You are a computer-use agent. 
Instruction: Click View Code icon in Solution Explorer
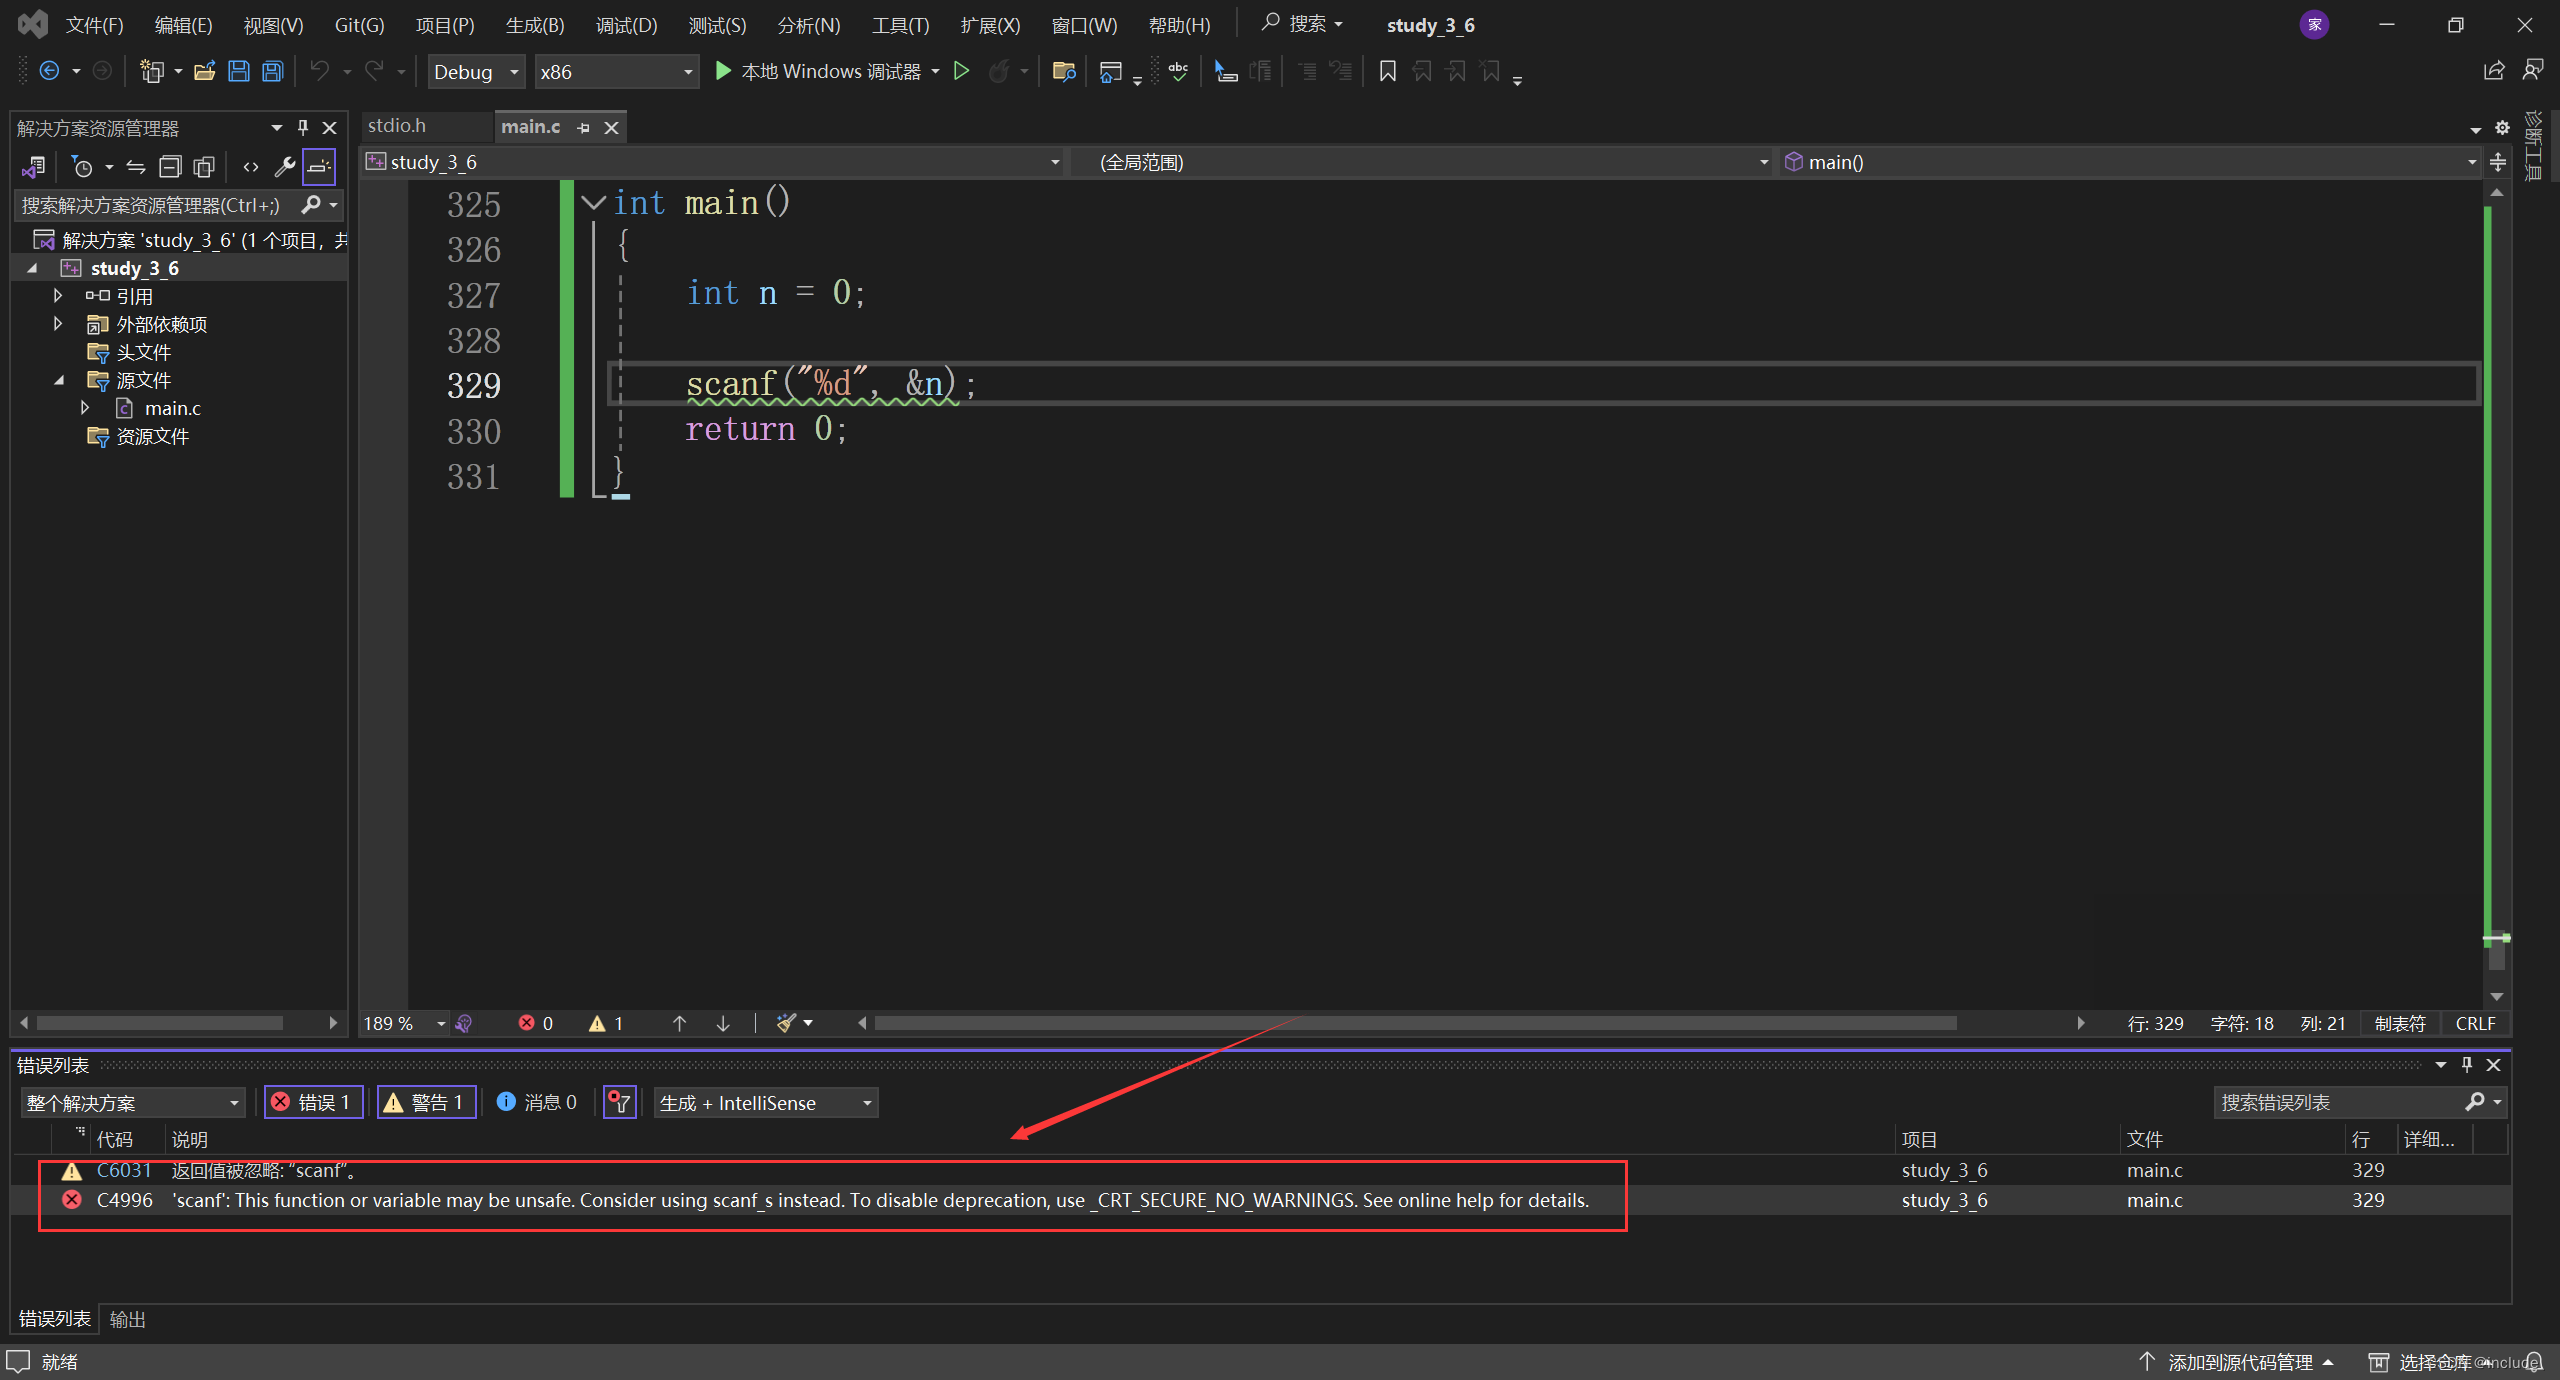(x=251, y=167)
